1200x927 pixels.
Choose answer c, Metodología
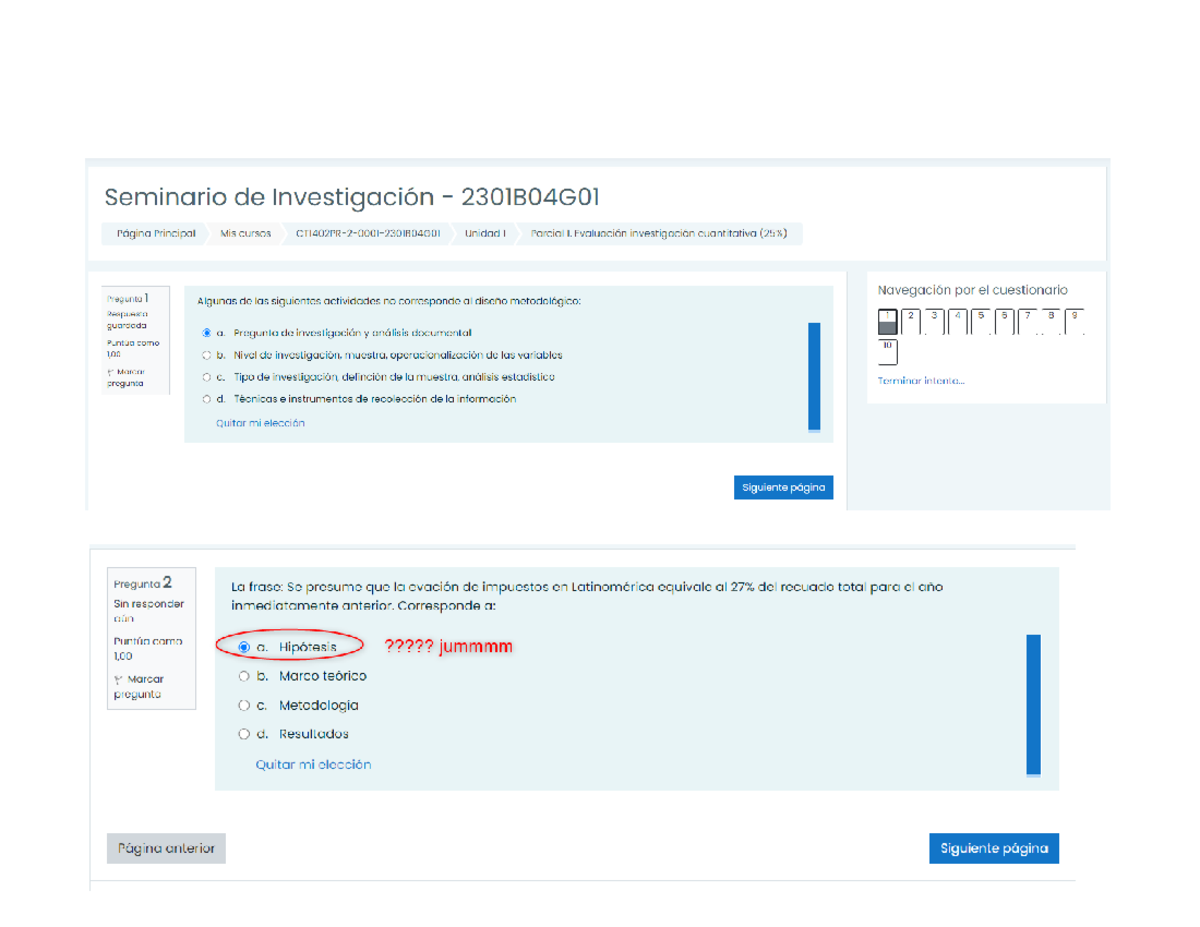244,705
